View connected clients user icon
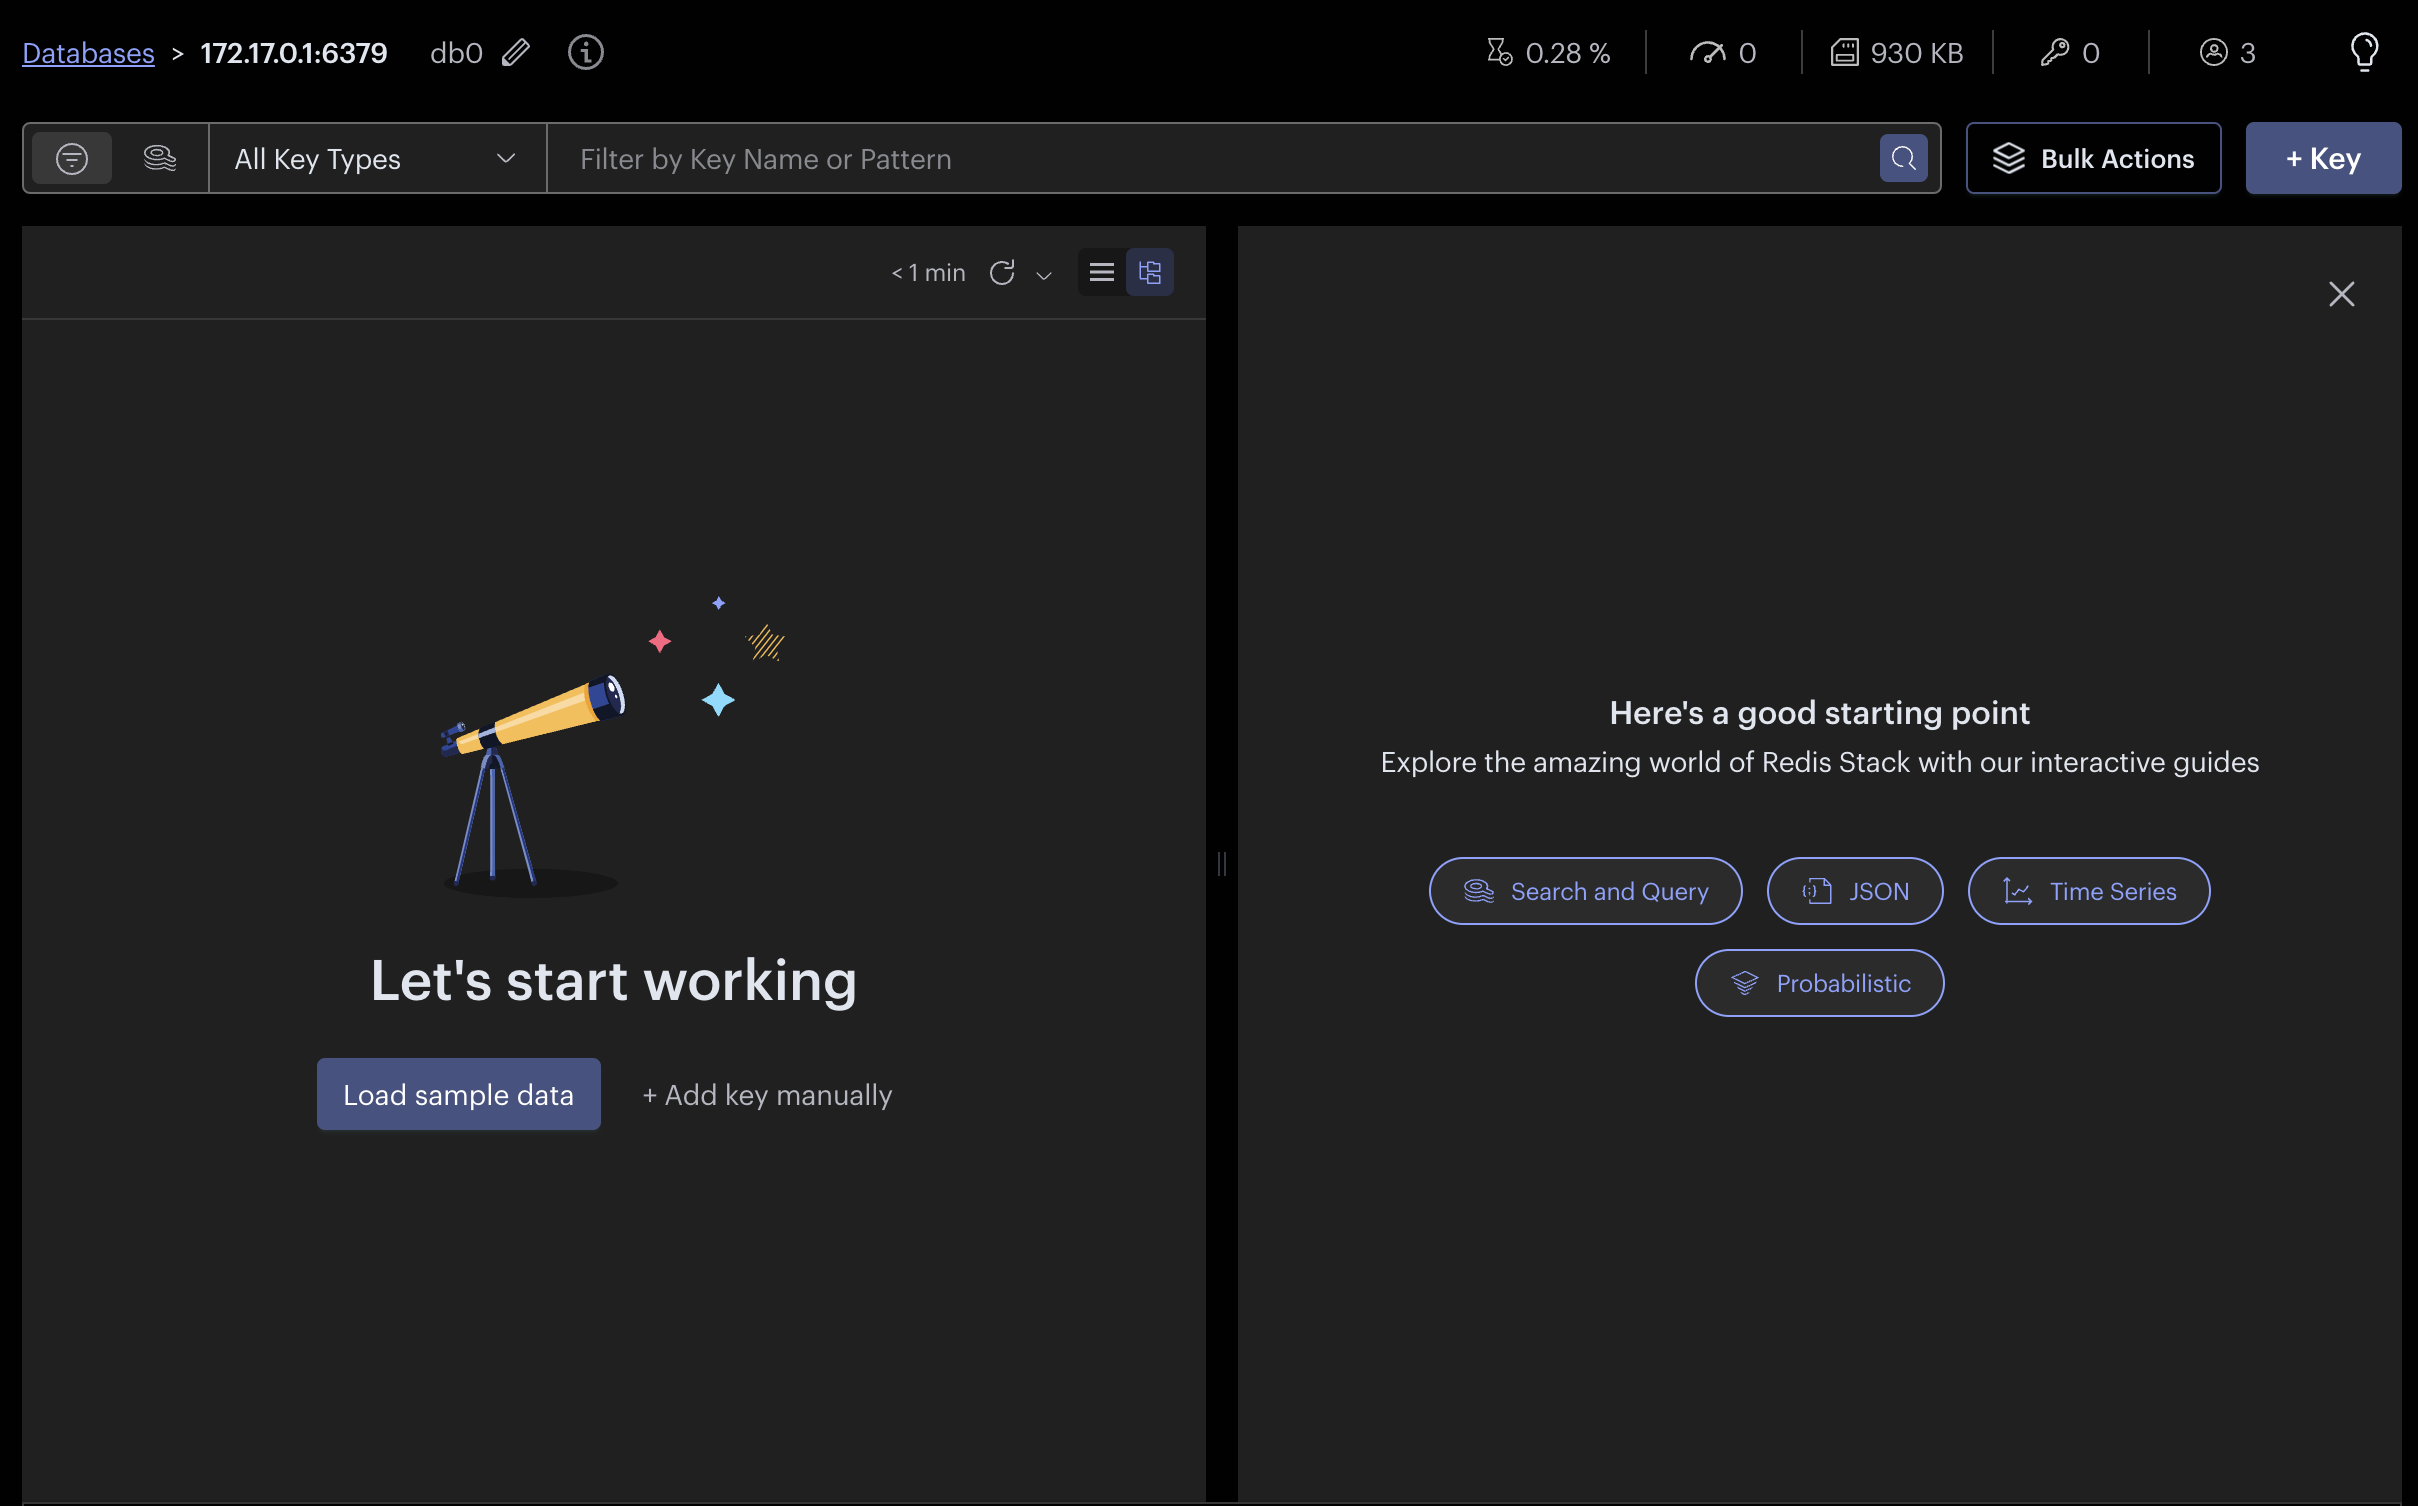2418x1506 pixels. click(2213, 52)
